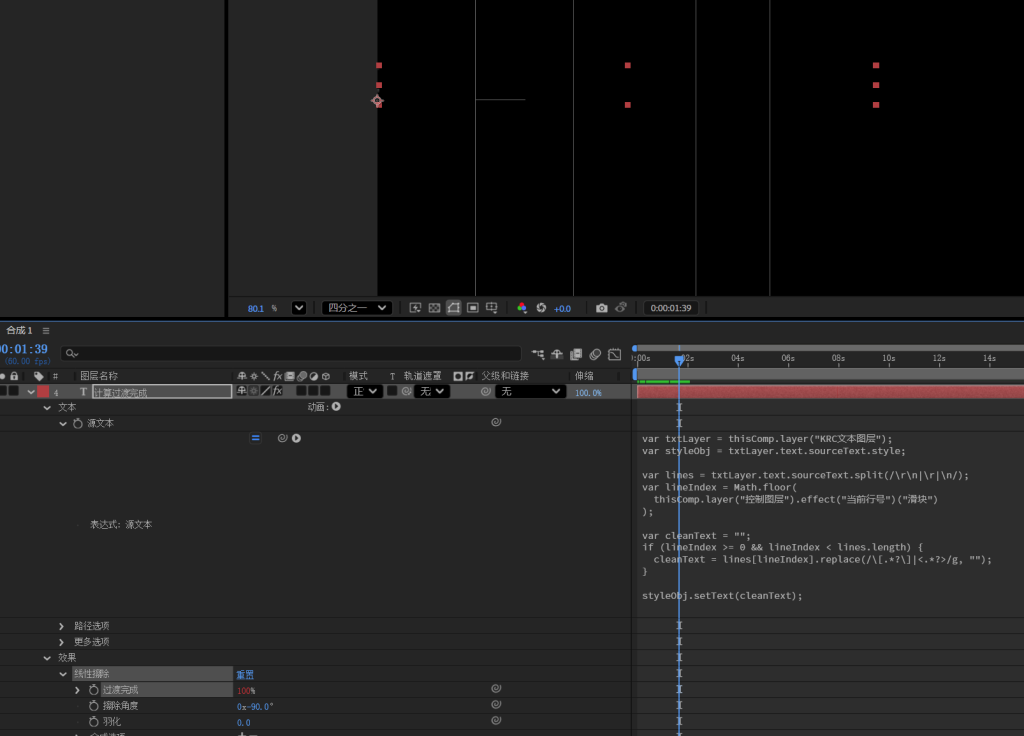This screenshot has width=1024, height=736.
Task: Expand the 路径选项 group
Action: pos(62,626)
